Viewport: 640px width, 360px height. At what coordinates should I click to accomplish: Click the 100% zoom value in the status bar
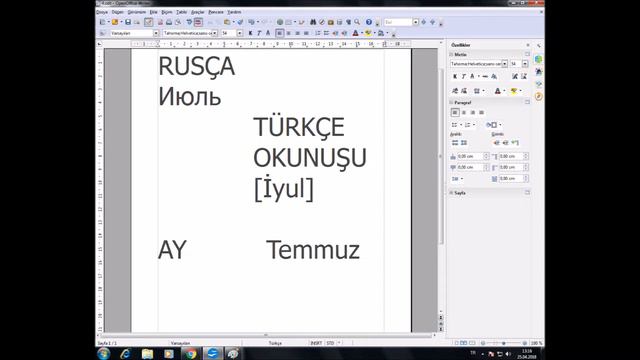[x=536, y=343]
